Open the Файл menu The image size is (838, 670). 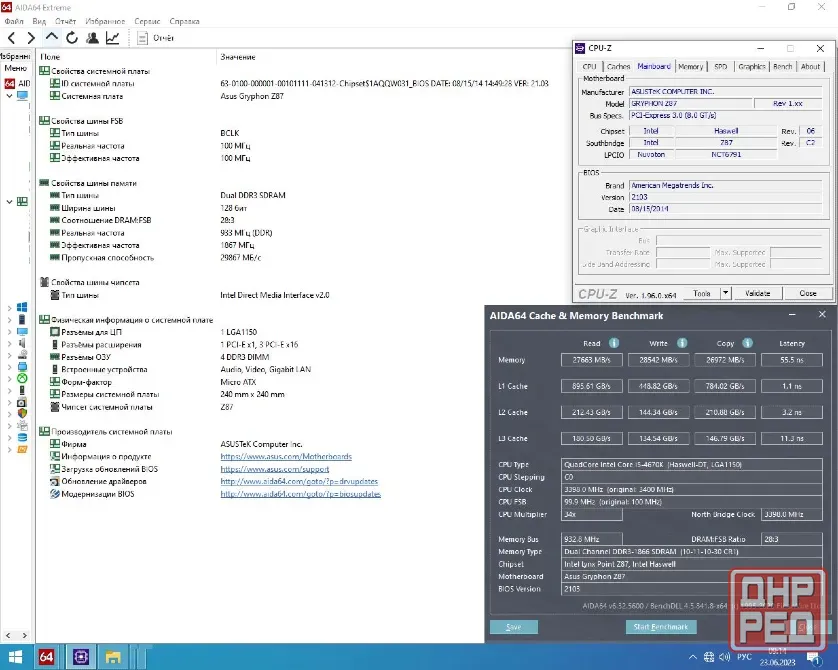coord(14,21)
